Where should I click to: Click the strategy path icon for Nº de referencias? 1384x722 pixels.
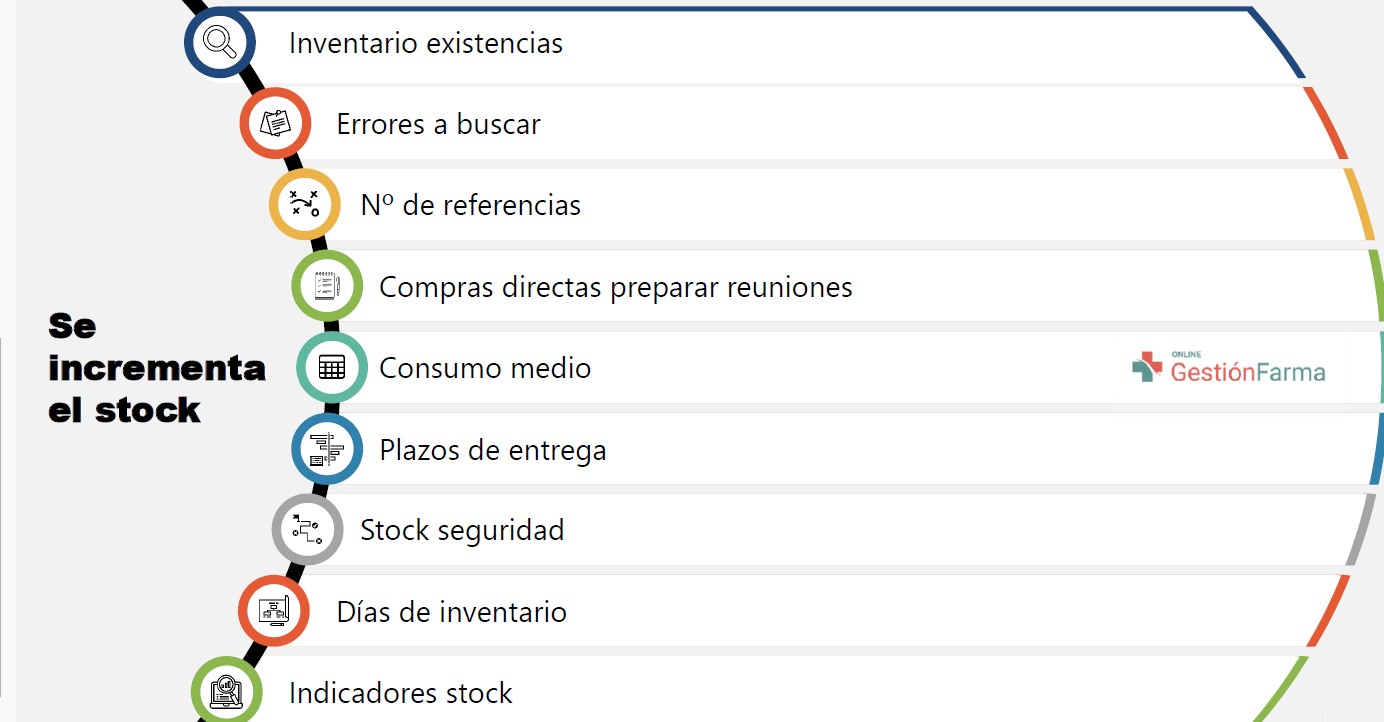[304, 204]
